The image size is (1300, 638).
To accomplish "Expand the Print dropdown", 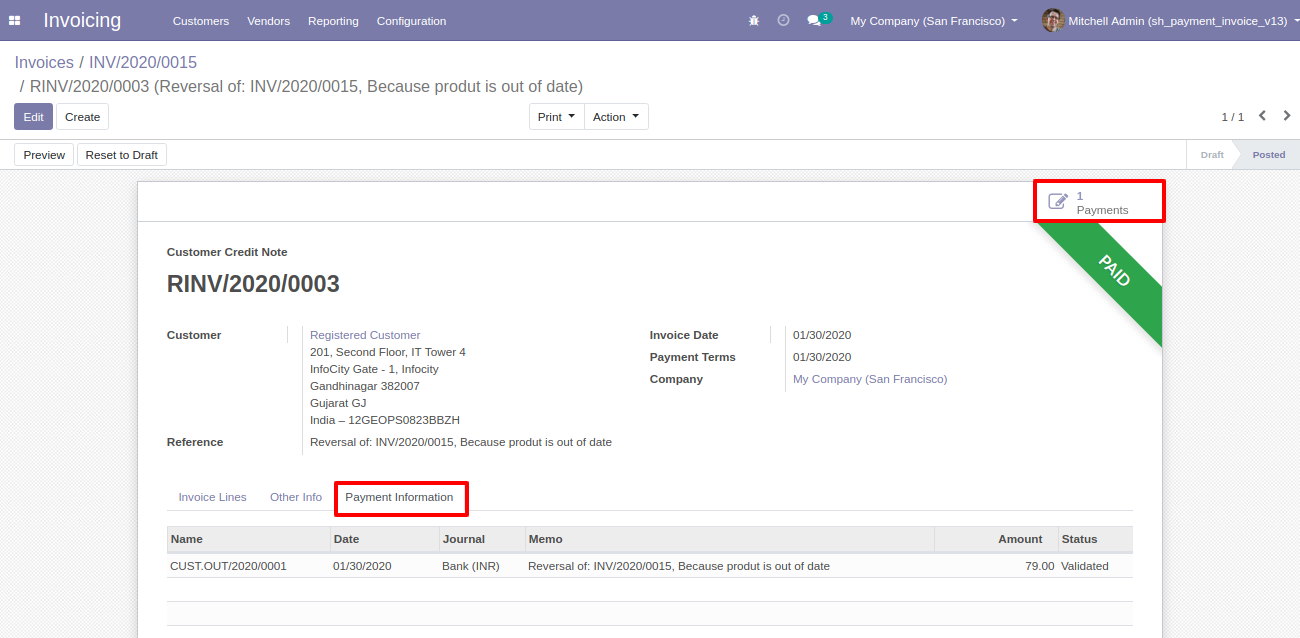I will pyautogui.click(x=557, y=117).
